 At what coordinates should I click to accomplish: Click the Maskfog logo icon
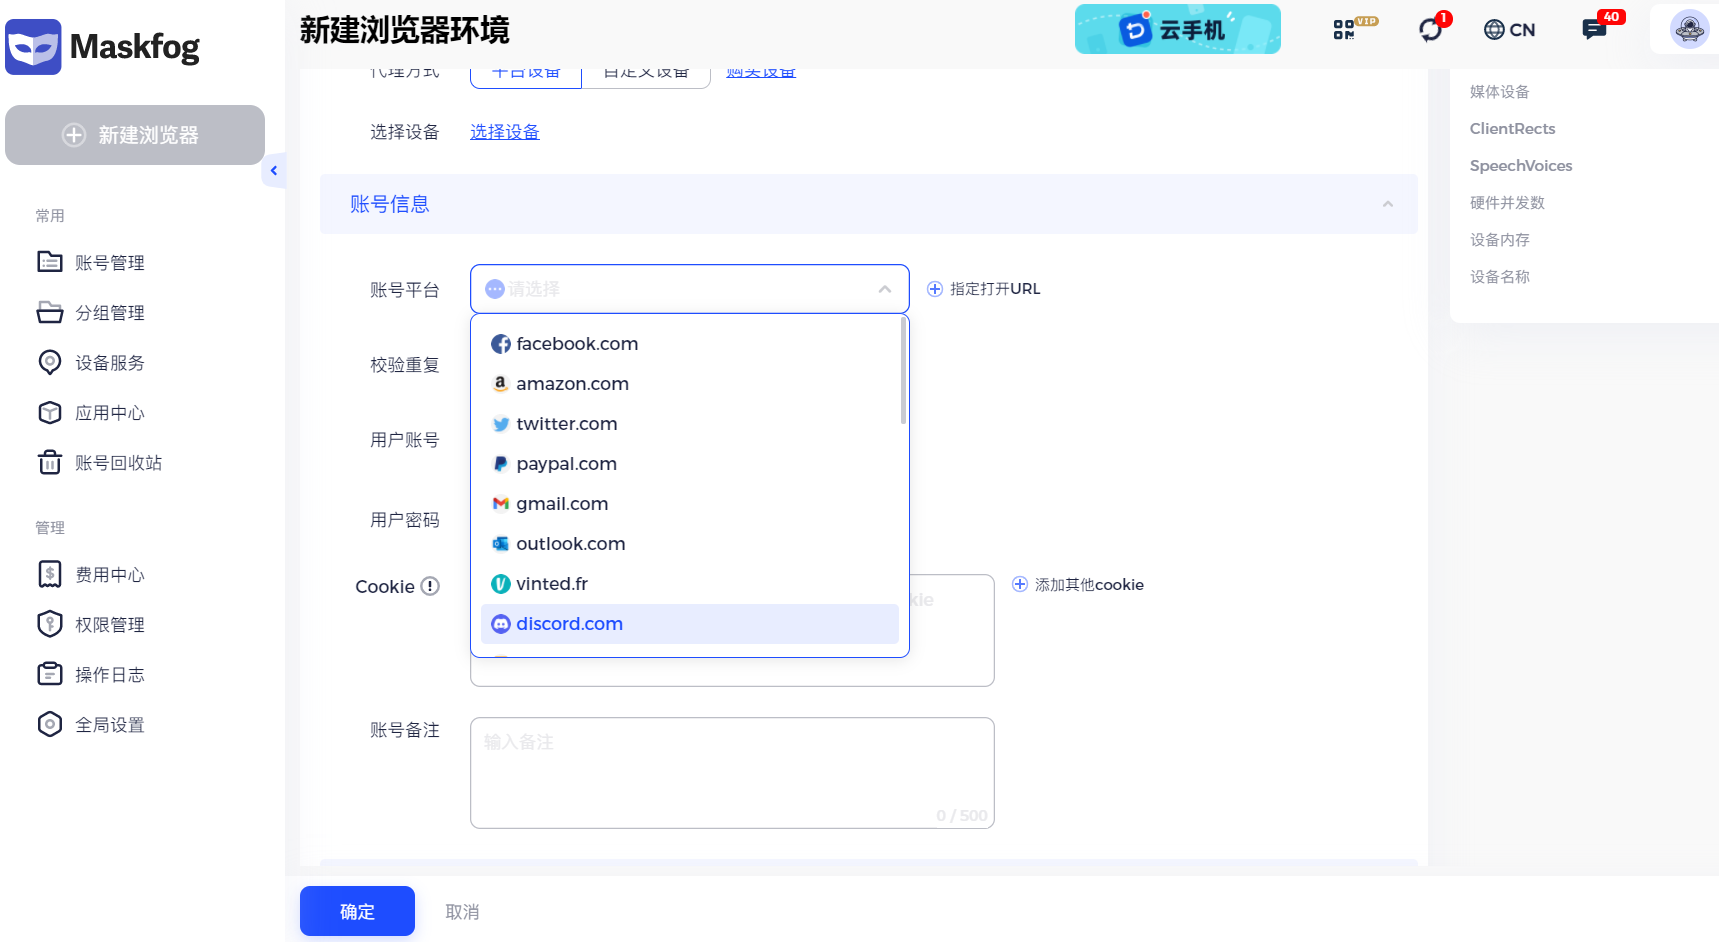[x=33, y=47]
